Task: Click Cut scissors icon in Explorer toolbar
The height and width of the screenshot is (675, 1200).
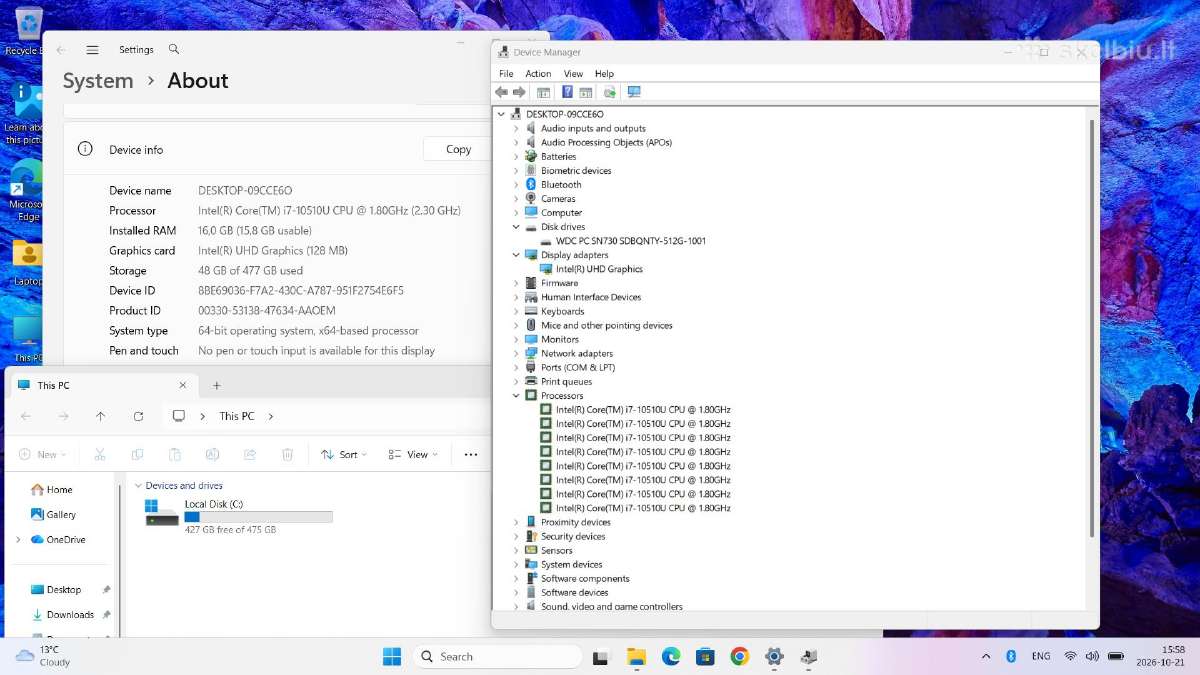Action: pos(100,454)
